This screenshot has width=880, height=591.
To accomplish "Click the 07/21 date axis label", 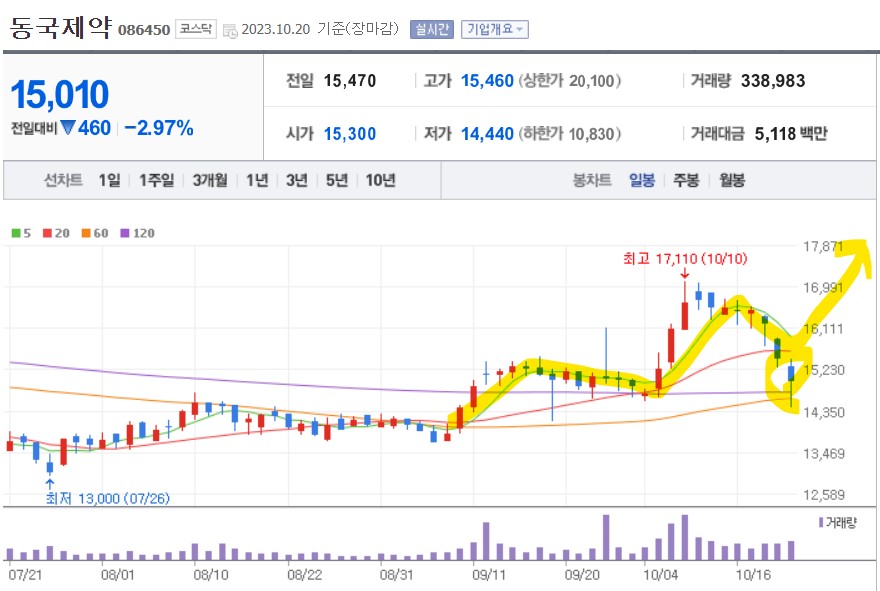I will tap(25, 575).
